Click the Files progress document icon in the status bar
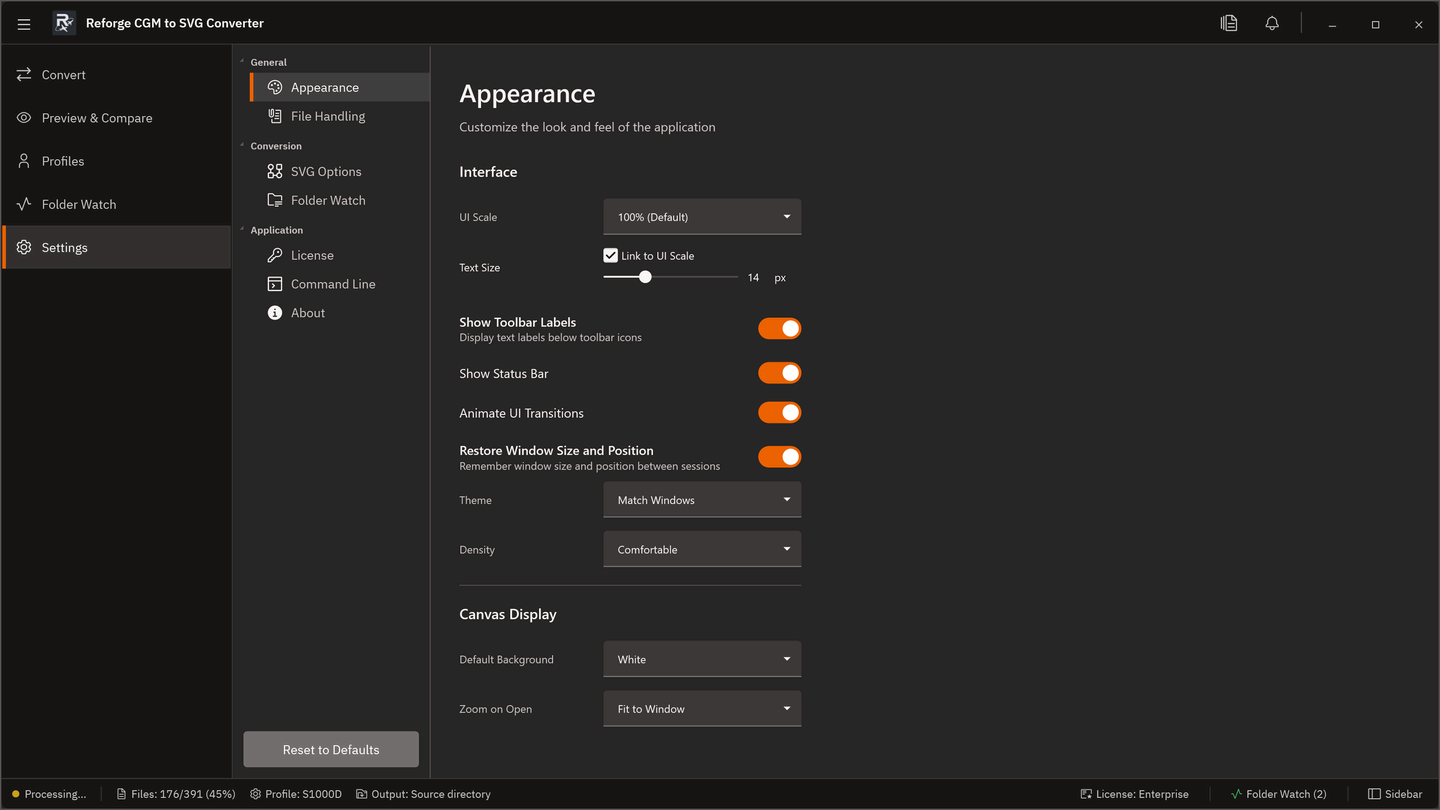This screenshot has height=810, width=1440. 121,794
